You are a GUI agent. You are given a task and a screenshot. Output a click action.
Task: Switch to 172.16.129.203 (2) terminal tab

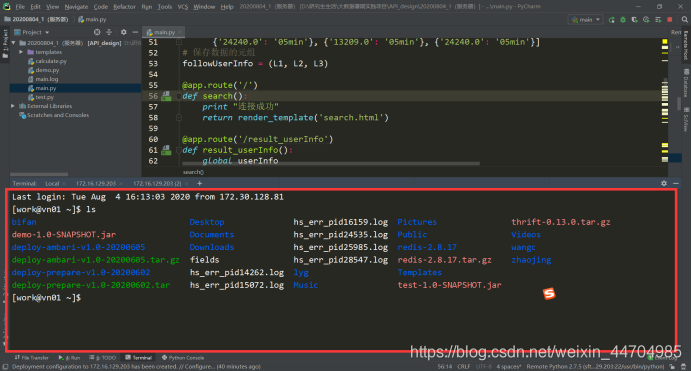157,184
